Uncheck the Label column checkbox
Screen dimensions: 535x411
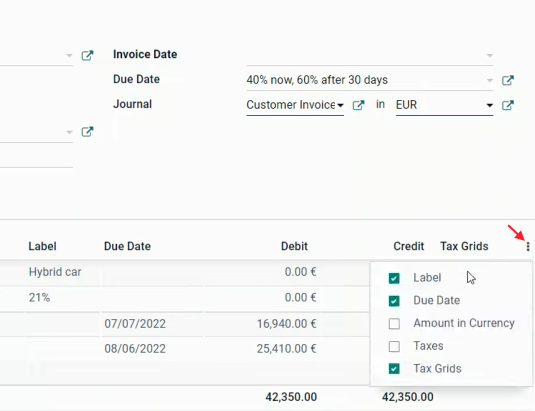click(x=394, y=278)
